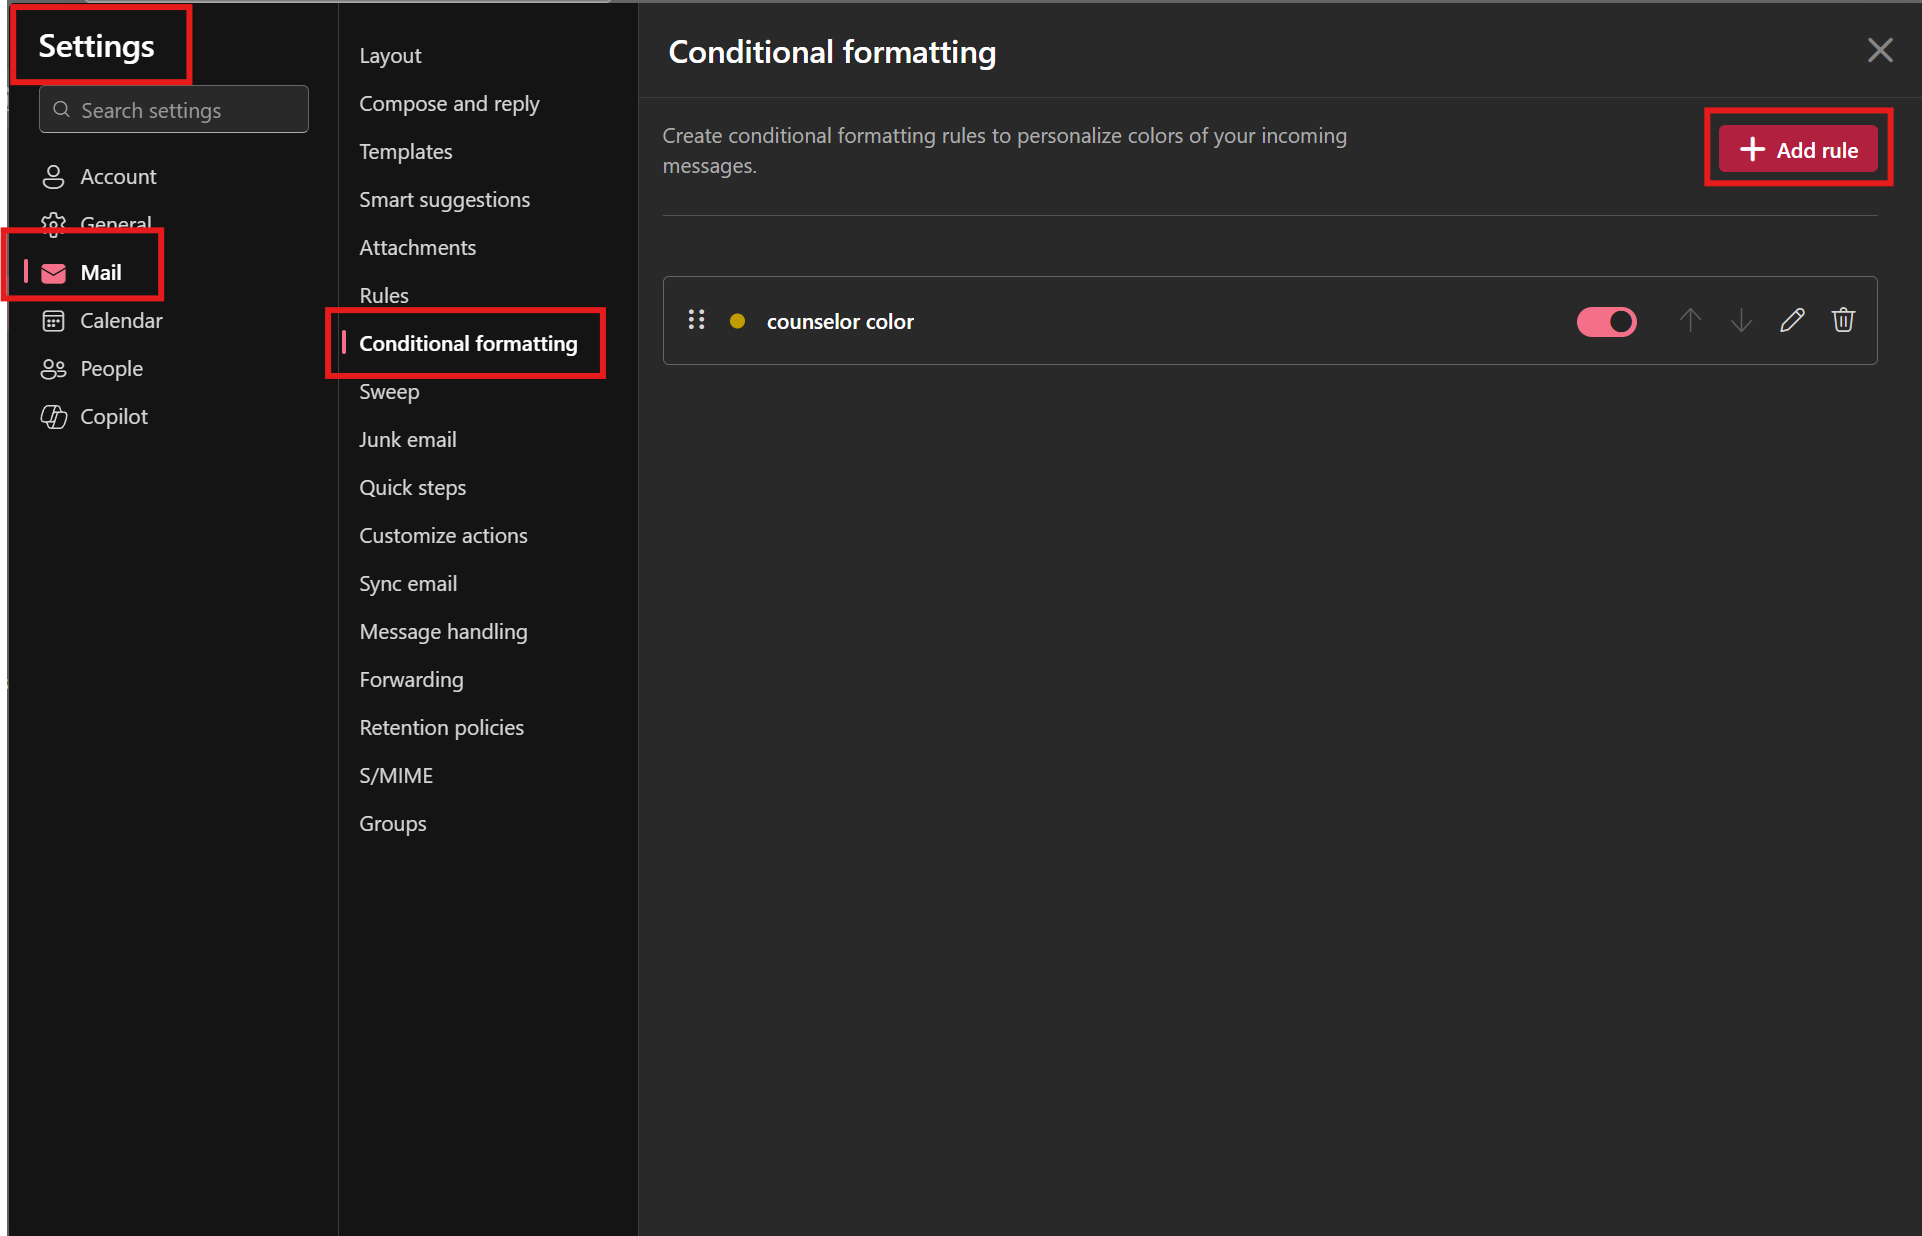Open Account settings via the person icon
This screenshot has height=1236, width=1922.
(53, 176)
